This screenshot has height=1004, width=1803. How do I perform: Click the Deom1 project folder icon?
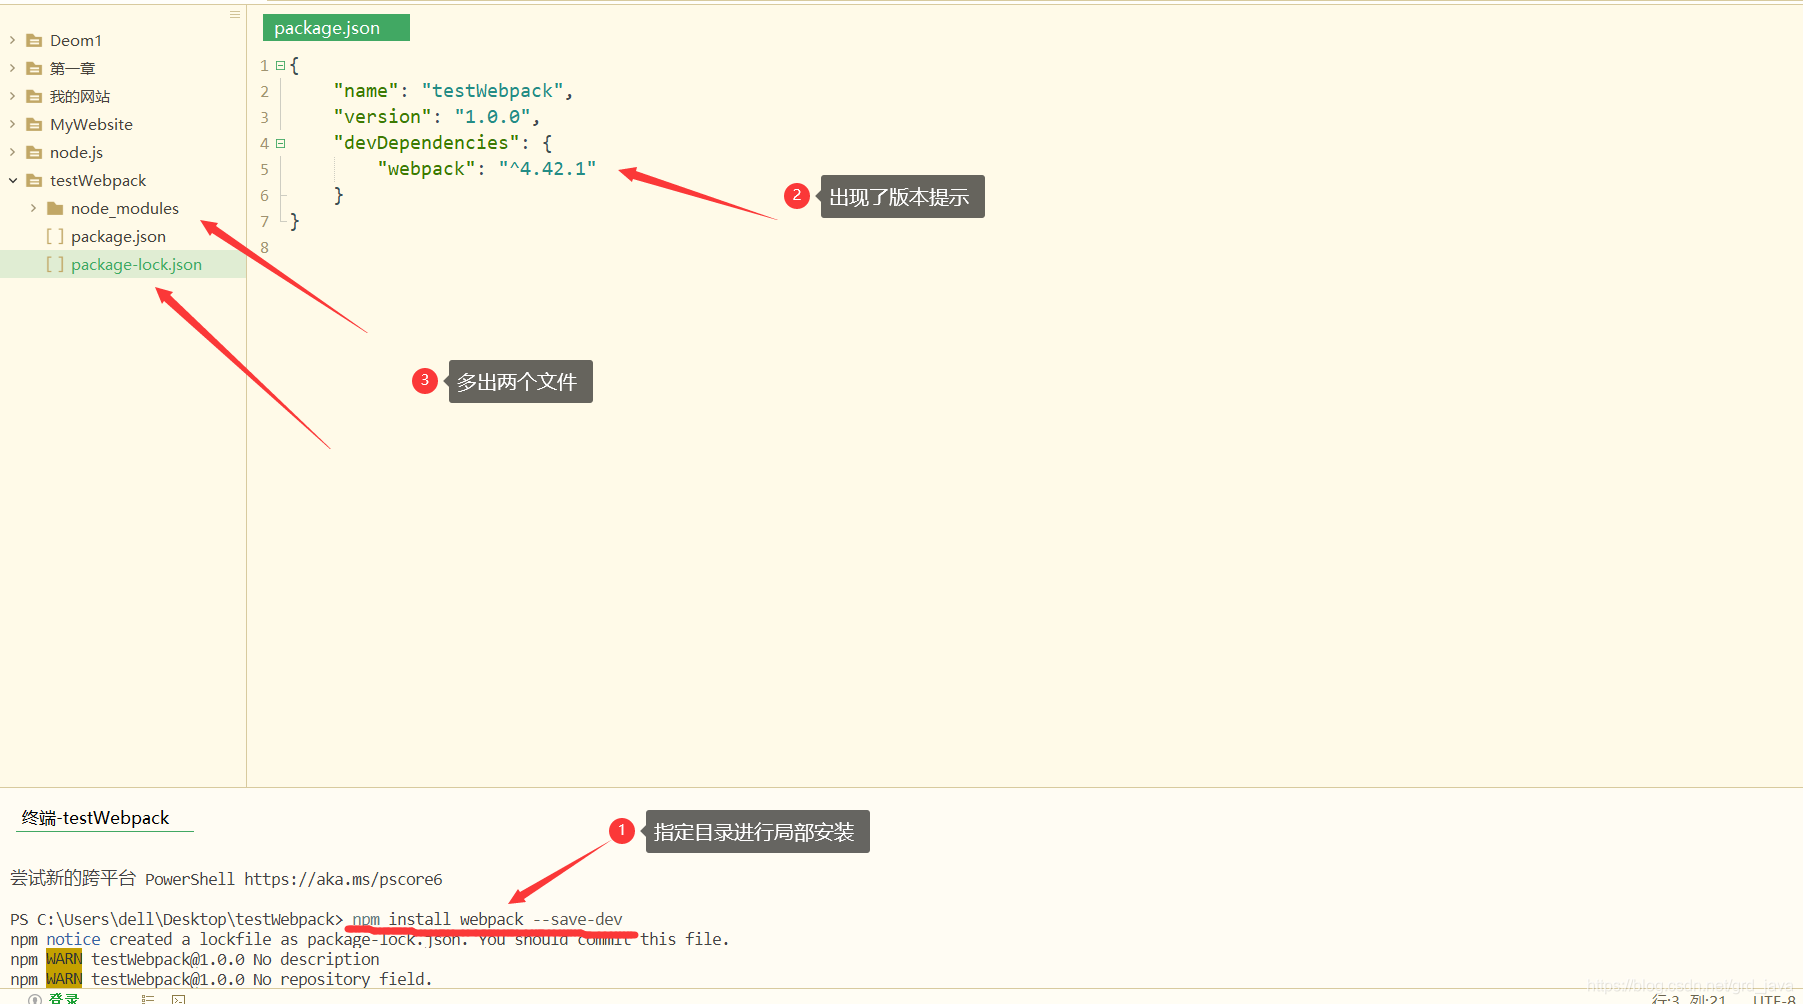coord(34,40)
